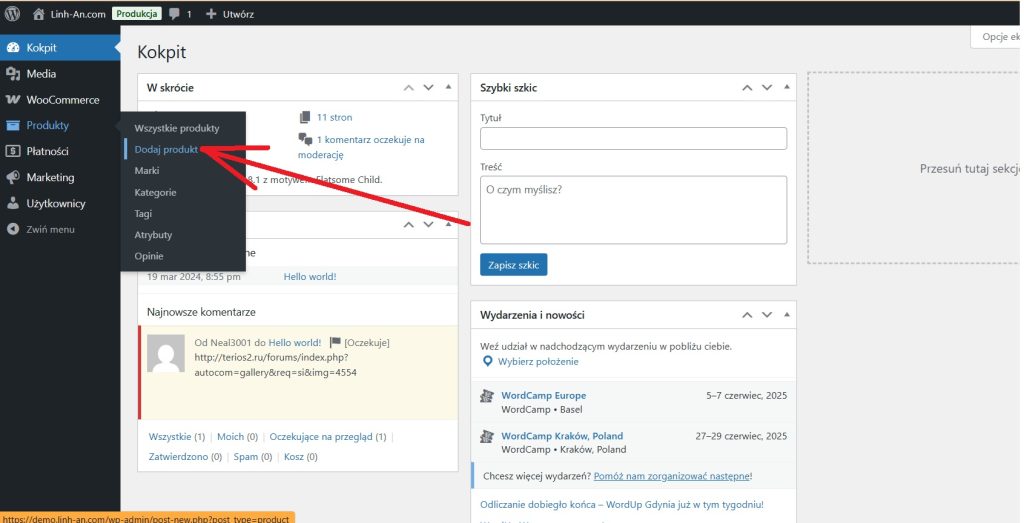Open the 11 stron link
Viewport: 1024px width, 523px height.
pyautogui.click(x=334, y=118)
